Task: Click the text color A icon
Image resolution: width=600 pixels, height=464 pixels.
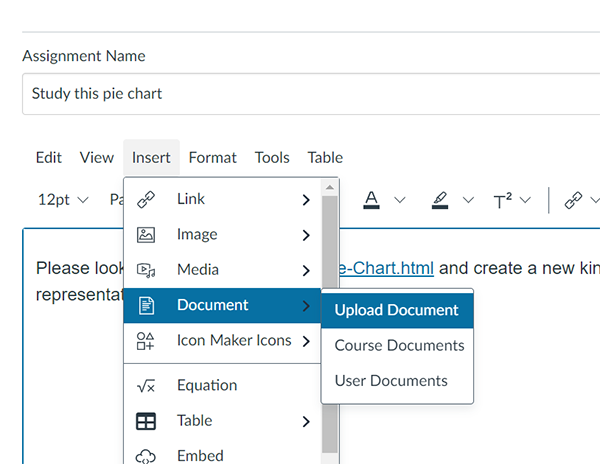Action: click(x=371, y=200)
